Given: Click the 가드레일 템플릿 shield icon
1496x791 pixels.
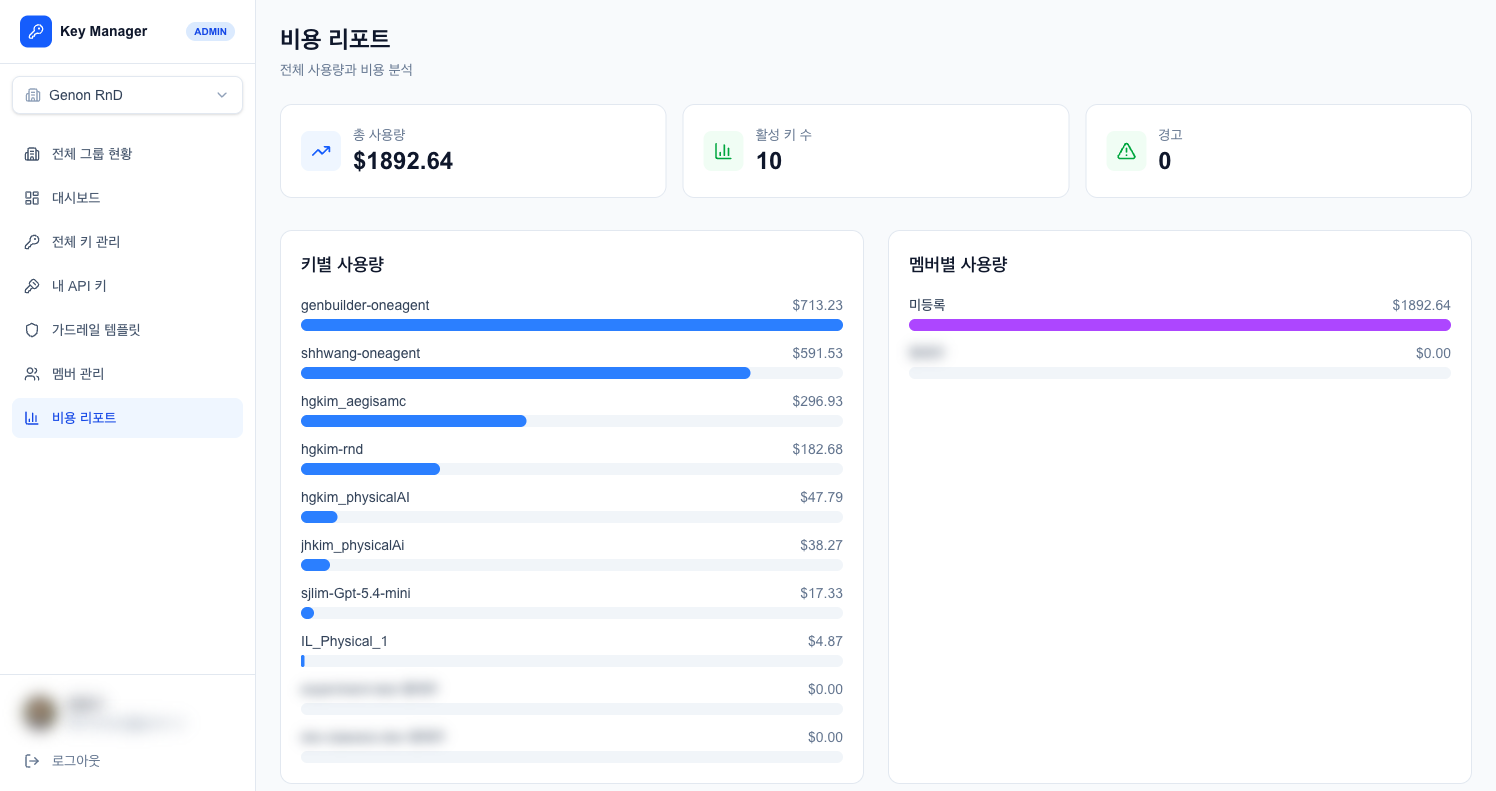Looking at the screenshot, I should [33, 329].
